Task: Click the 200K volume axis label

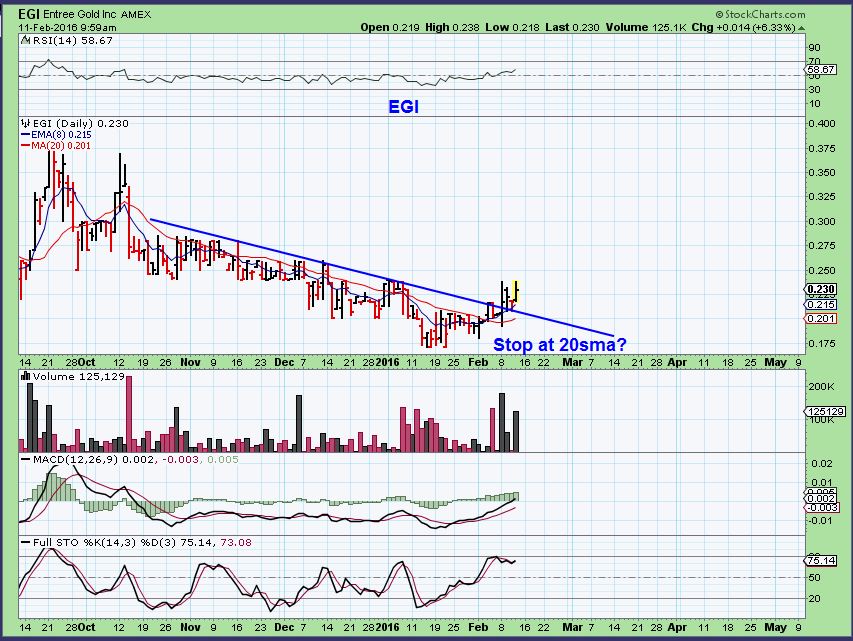Action: [x=822, y=387]
